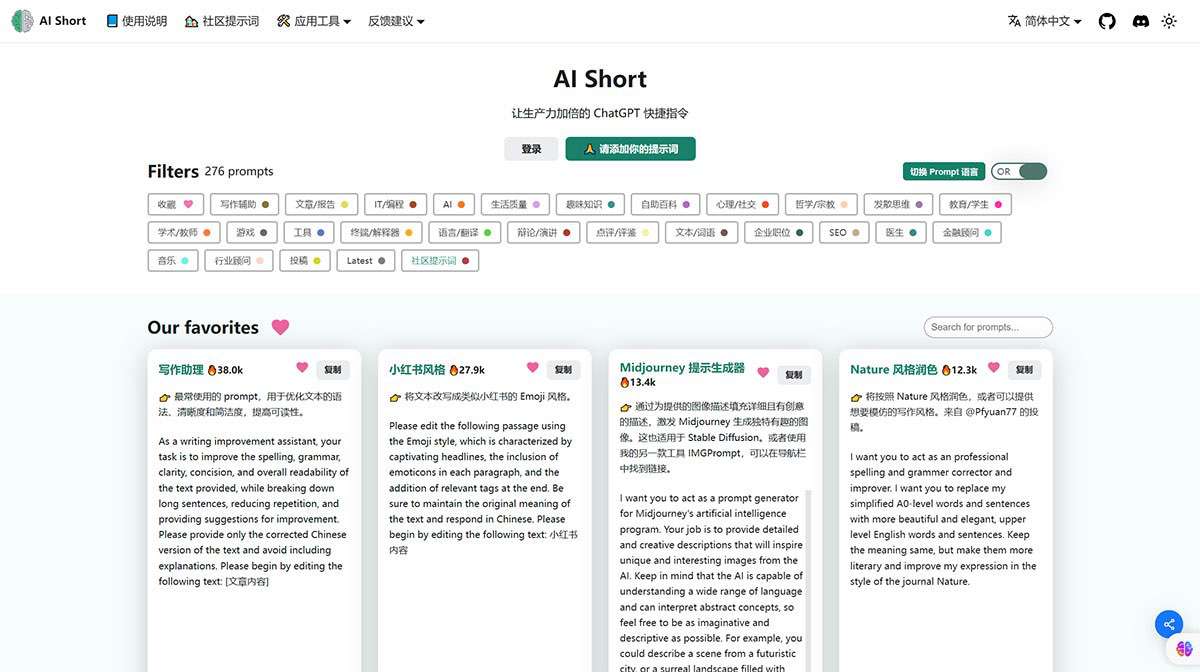Toggle the 企业职位 filter tag
This screenshot has height=672, width=1200.
pos(779,232)
